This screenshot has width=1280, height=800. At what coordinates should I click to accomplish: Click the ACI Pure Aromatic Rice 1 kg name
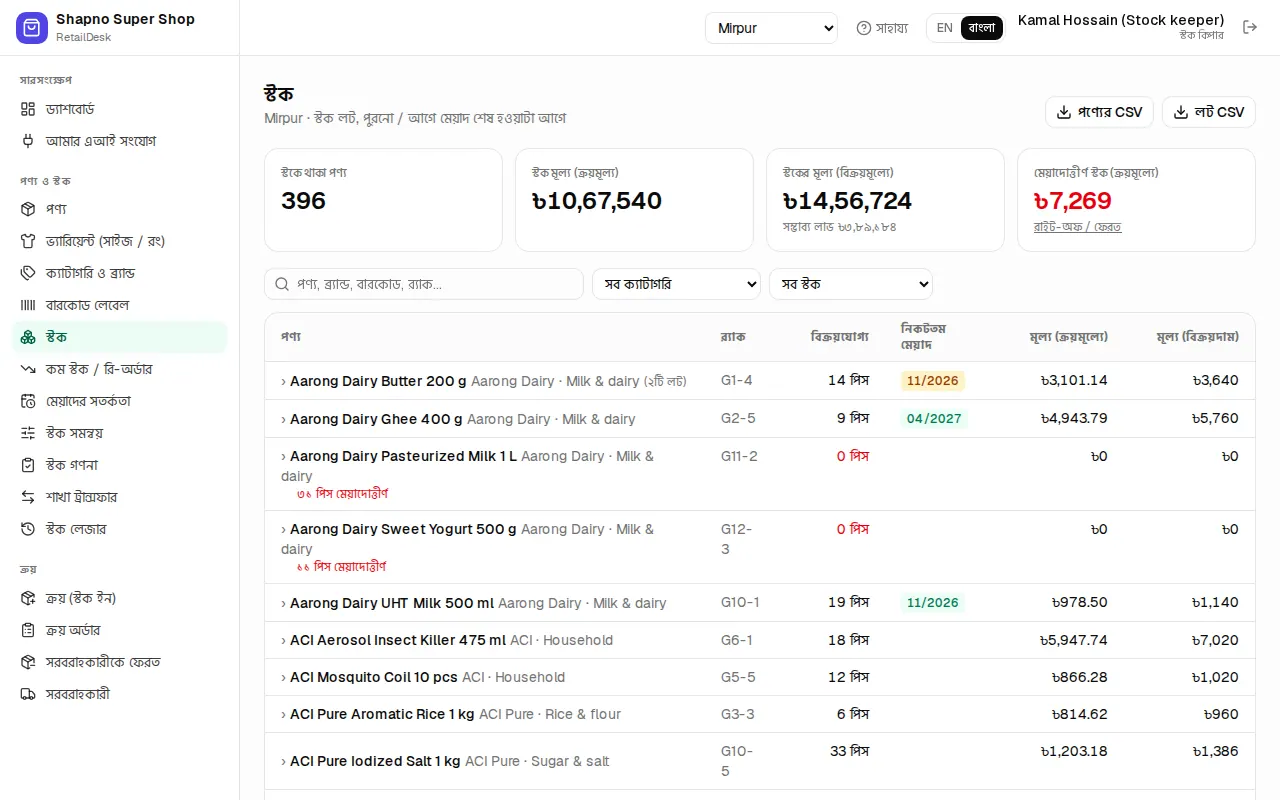coord(382,714)
